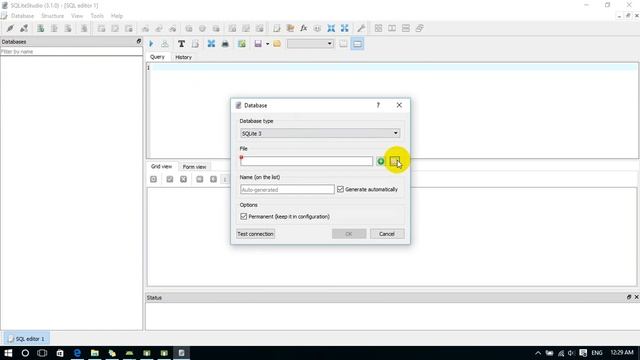The width and height of the screenshot is (640, 360).
Task: Open the database selector combo in editor toolbar
Action: tap(310, 44)
